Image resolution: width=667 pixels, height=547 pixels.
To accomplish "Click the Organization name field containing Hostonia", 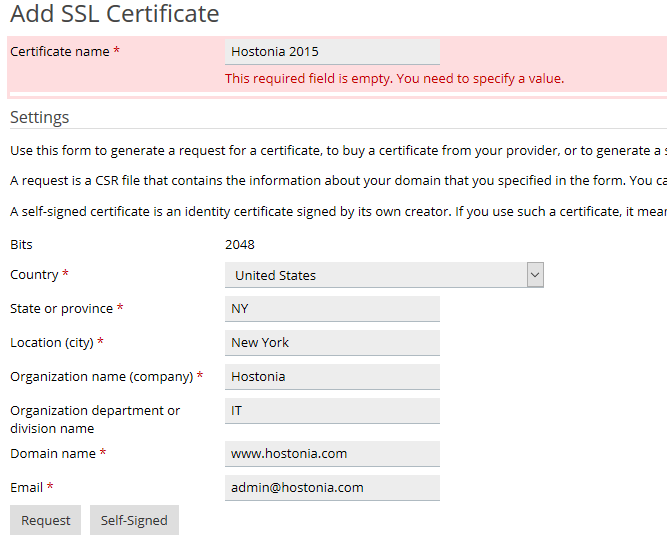I will [x=332, y=377].
